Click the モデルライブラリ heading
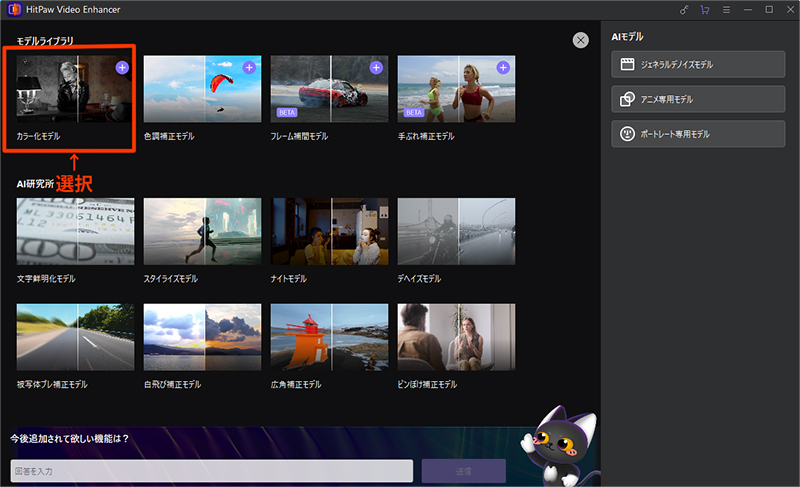This screenshot has width=800, height=487. pyautogui.click(x=45, y=41)
